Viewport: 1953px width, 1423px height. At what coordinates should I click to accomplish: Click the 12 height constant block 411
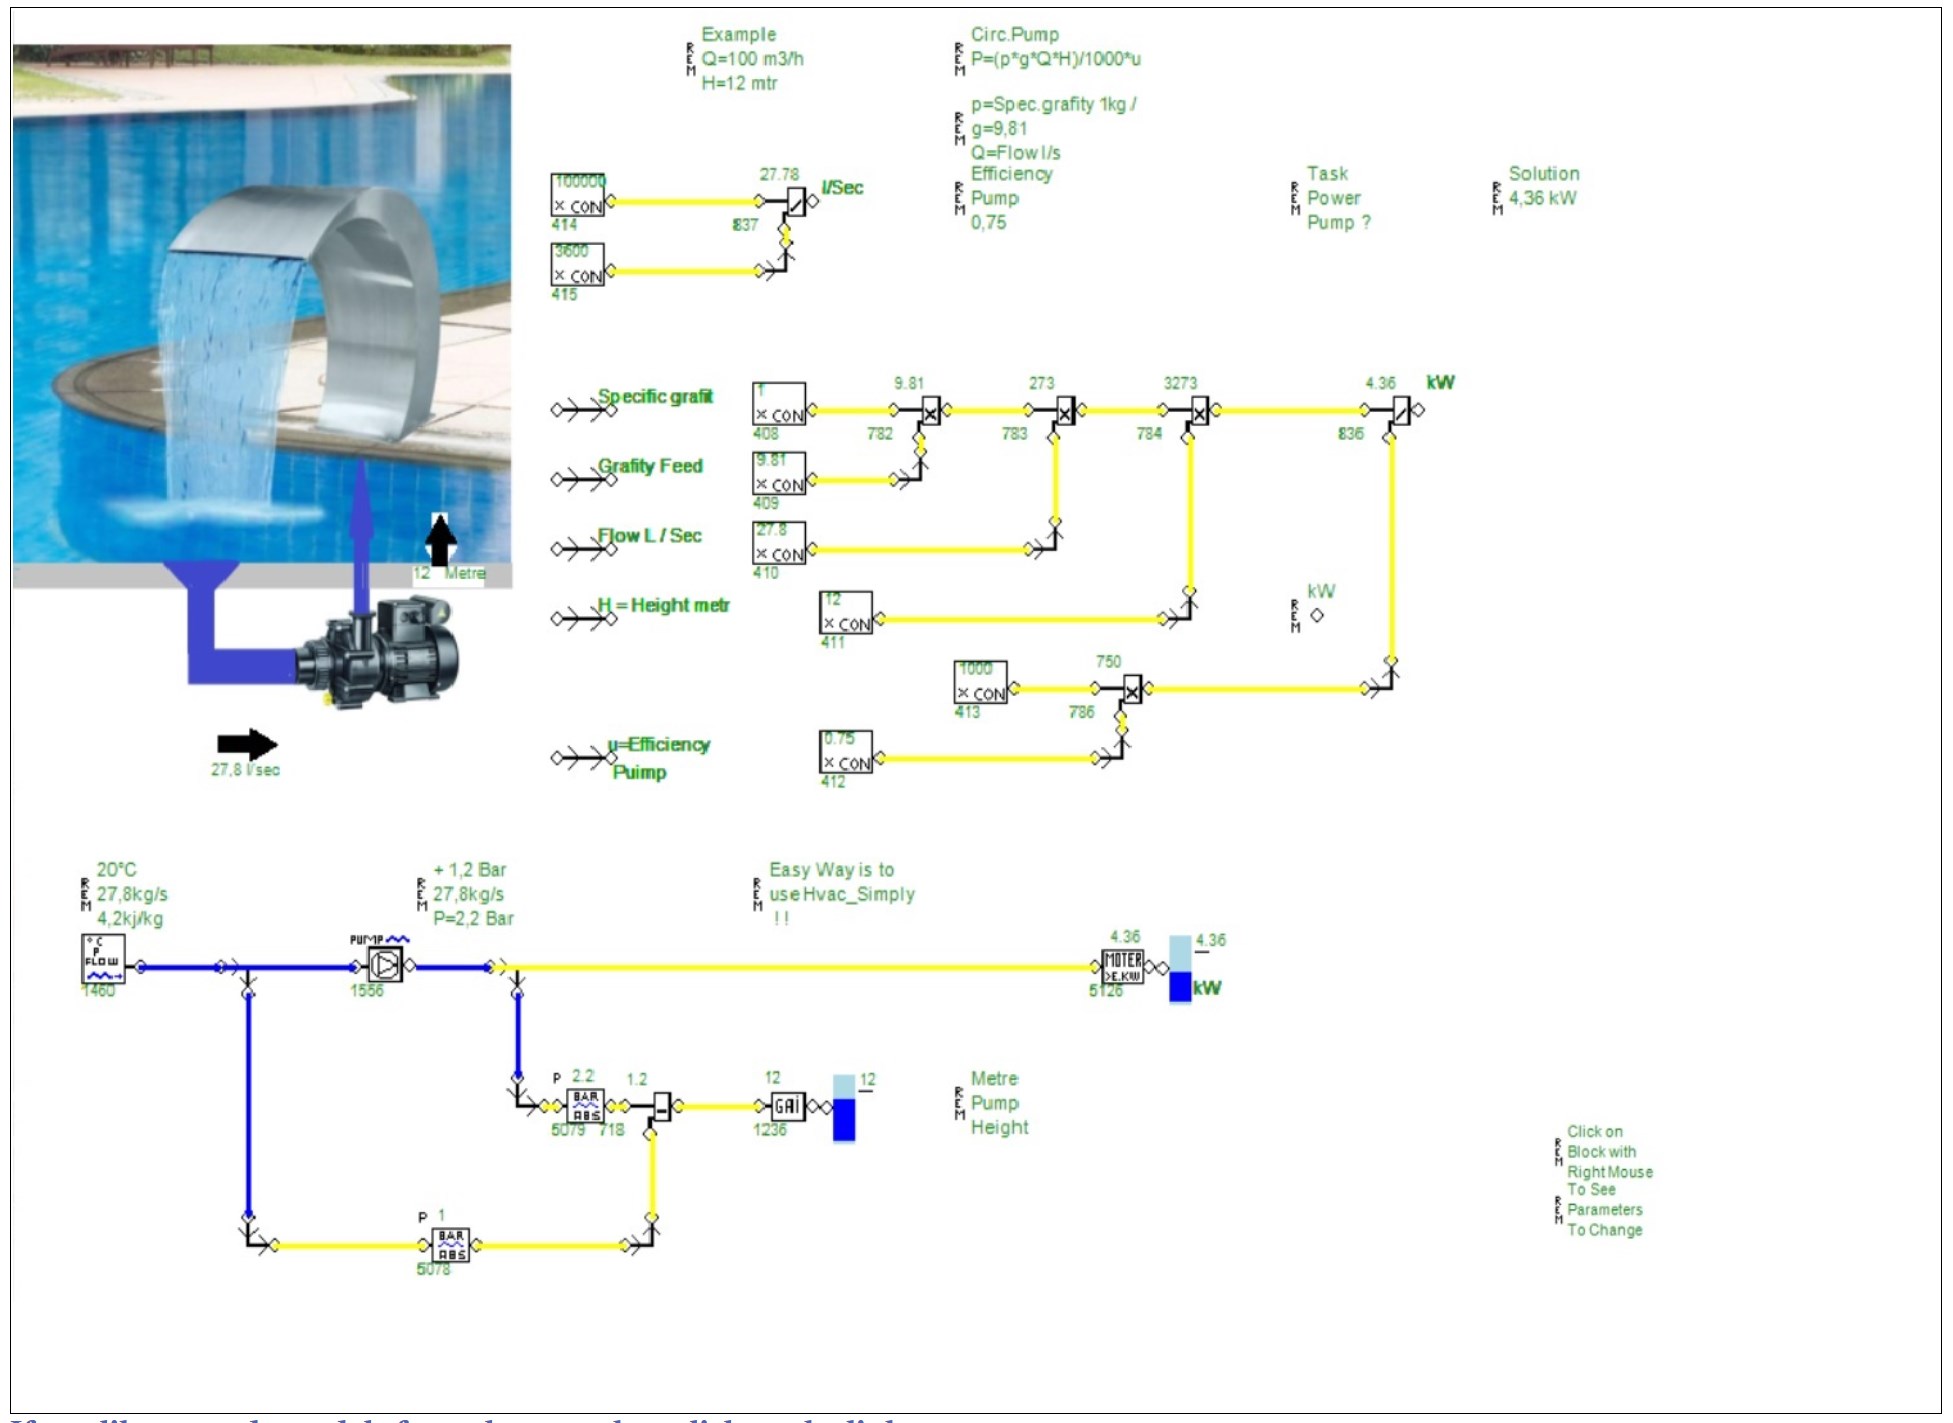coord(846,613)
